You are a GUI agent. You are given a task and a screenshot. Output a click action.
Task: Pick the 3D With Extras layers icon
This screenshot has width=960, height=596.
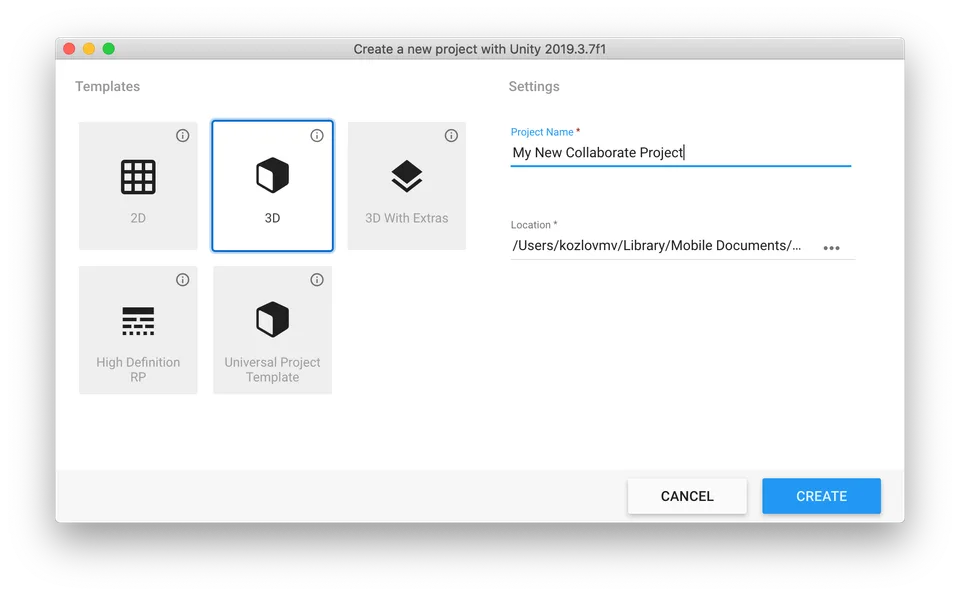point(406,177)
